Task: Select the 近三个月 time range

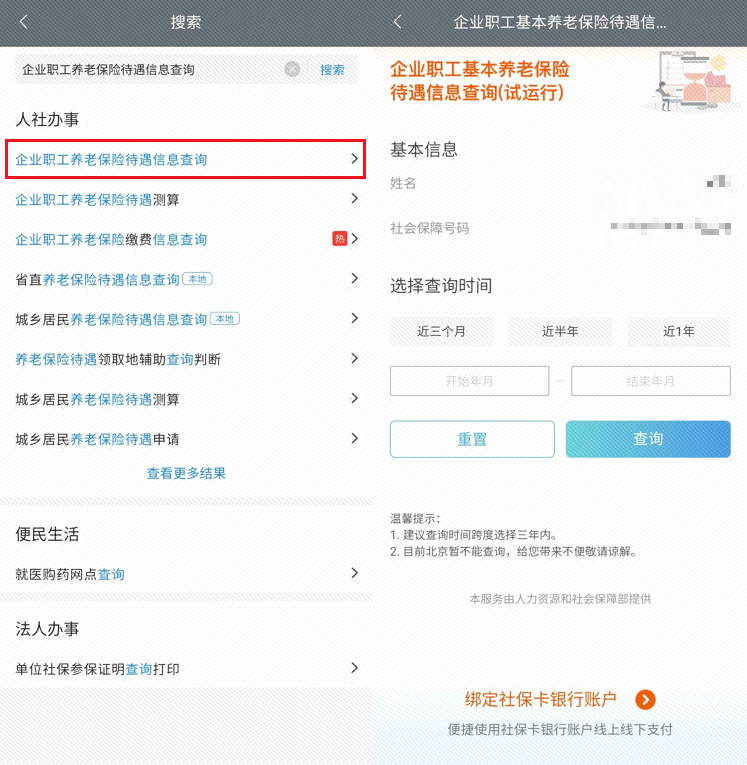Action: [441, 331]
